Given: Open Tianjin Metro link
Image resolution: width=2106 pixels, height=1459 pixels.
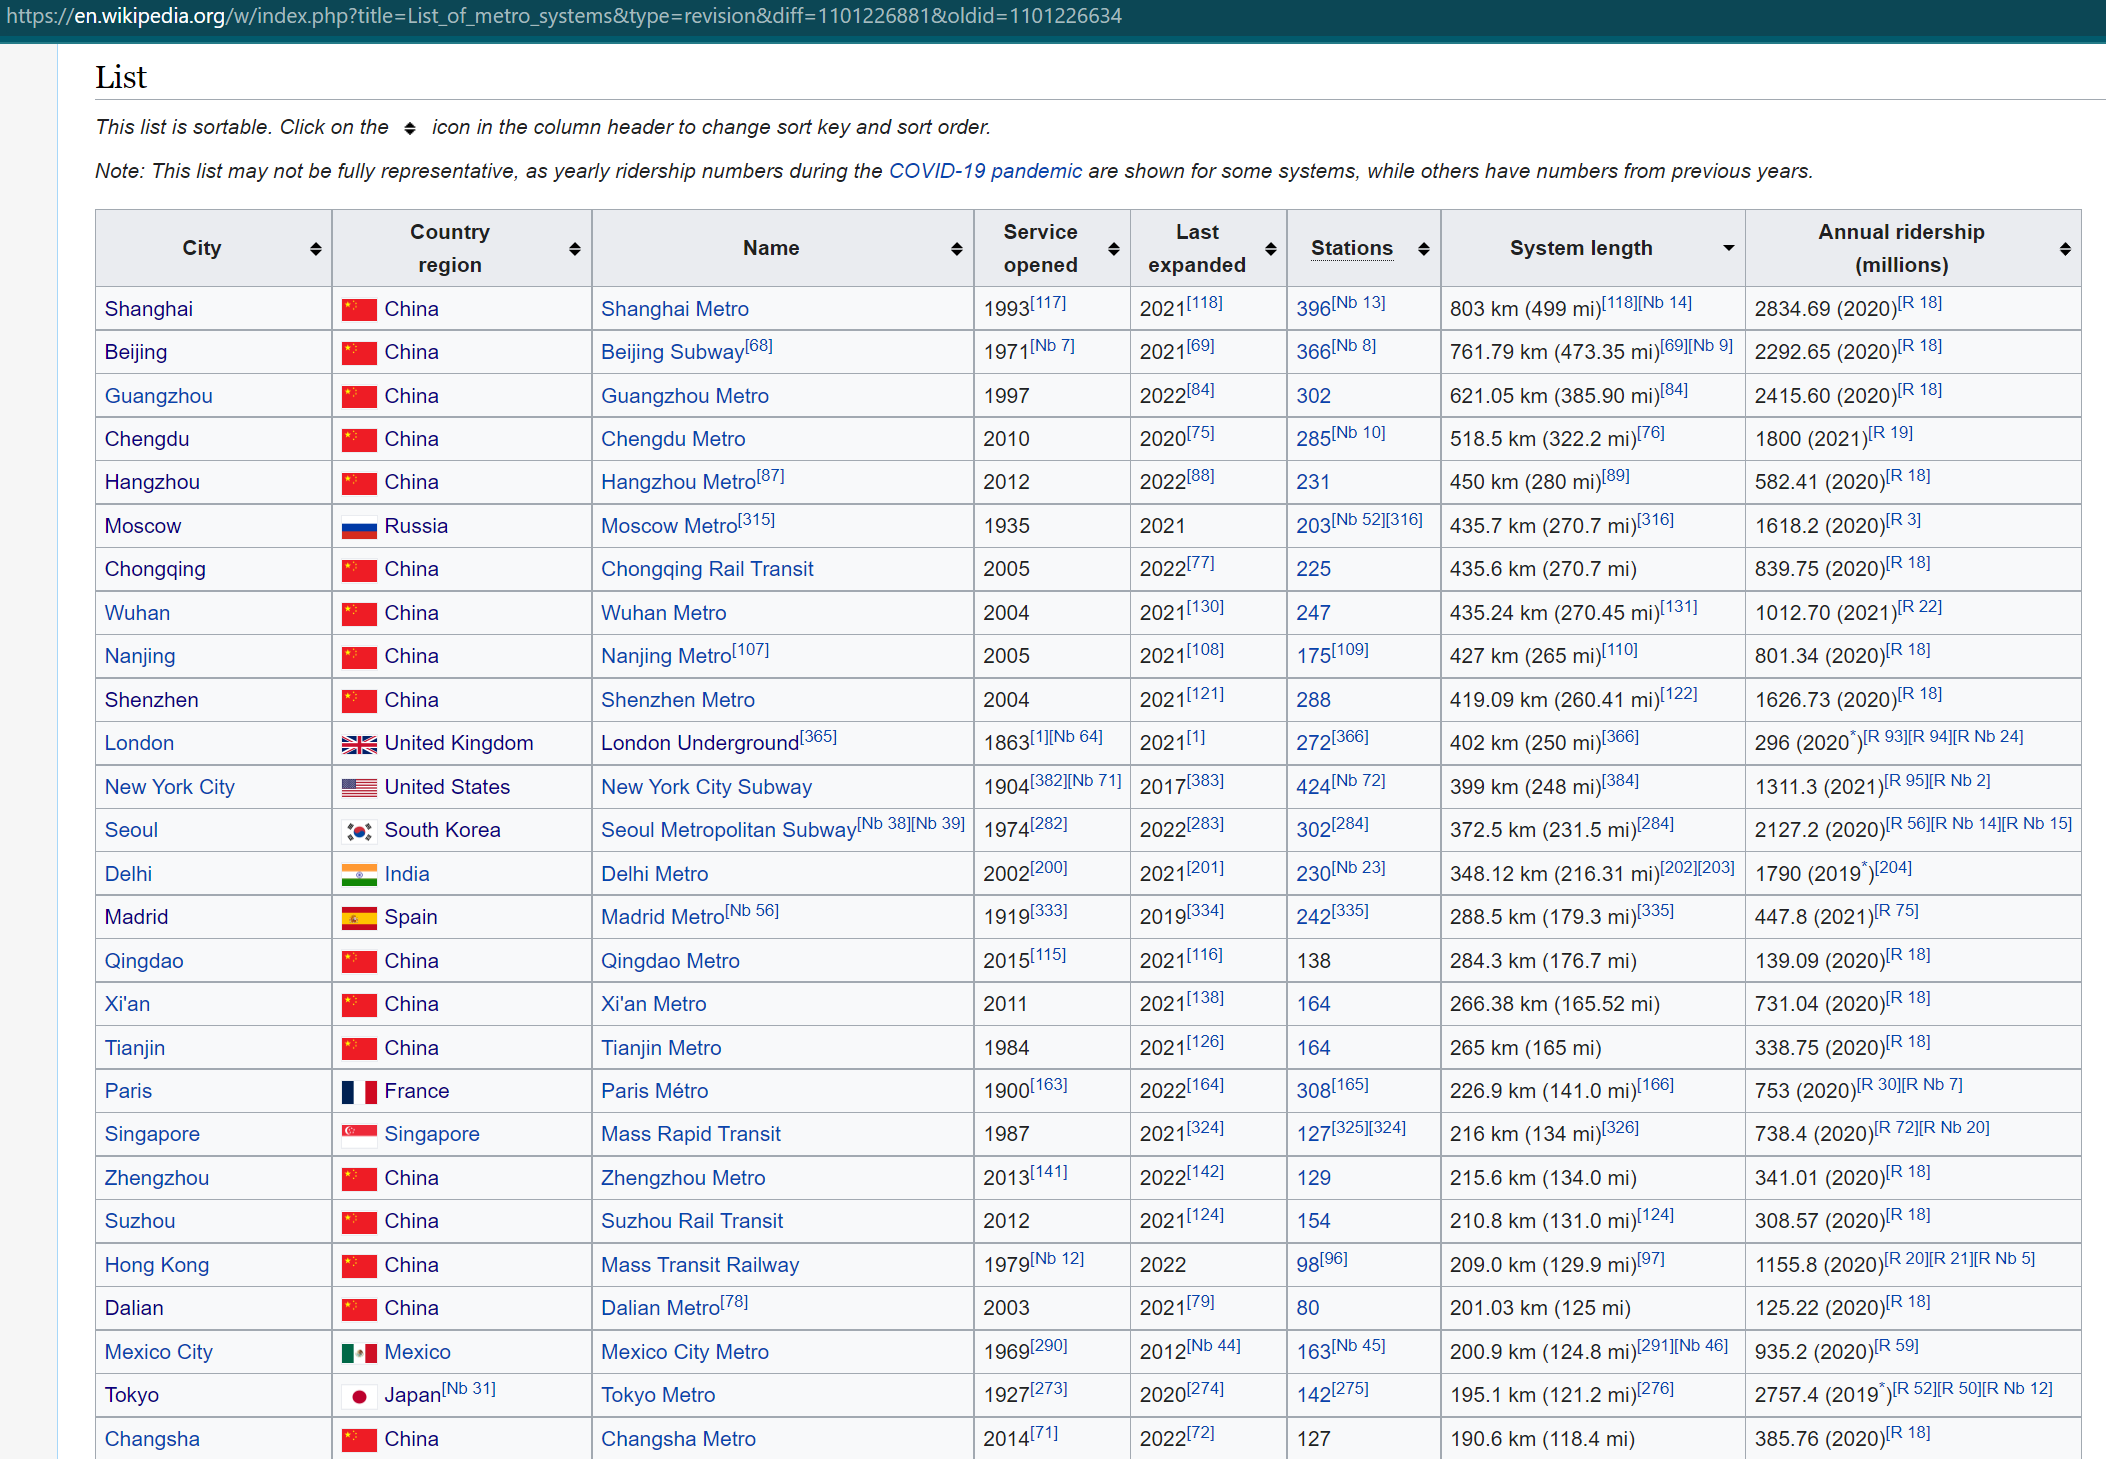Looking at the screenshot, I should (x=661, y=1048).
